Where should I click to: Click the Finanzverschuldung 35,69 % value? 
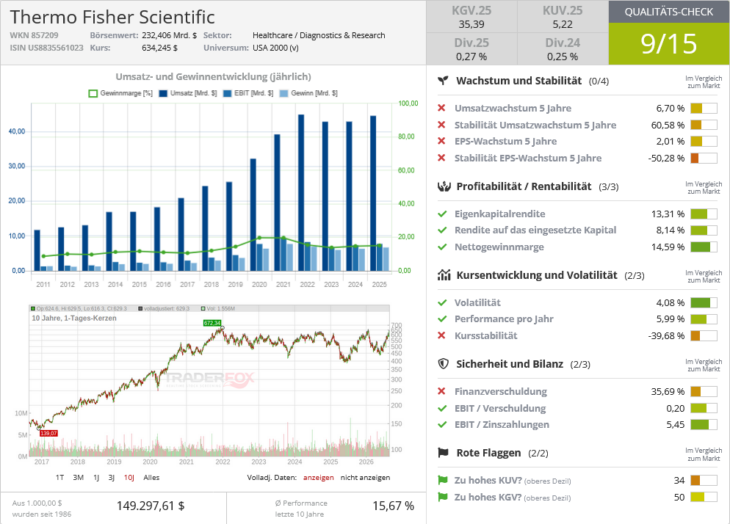point(668,391)
